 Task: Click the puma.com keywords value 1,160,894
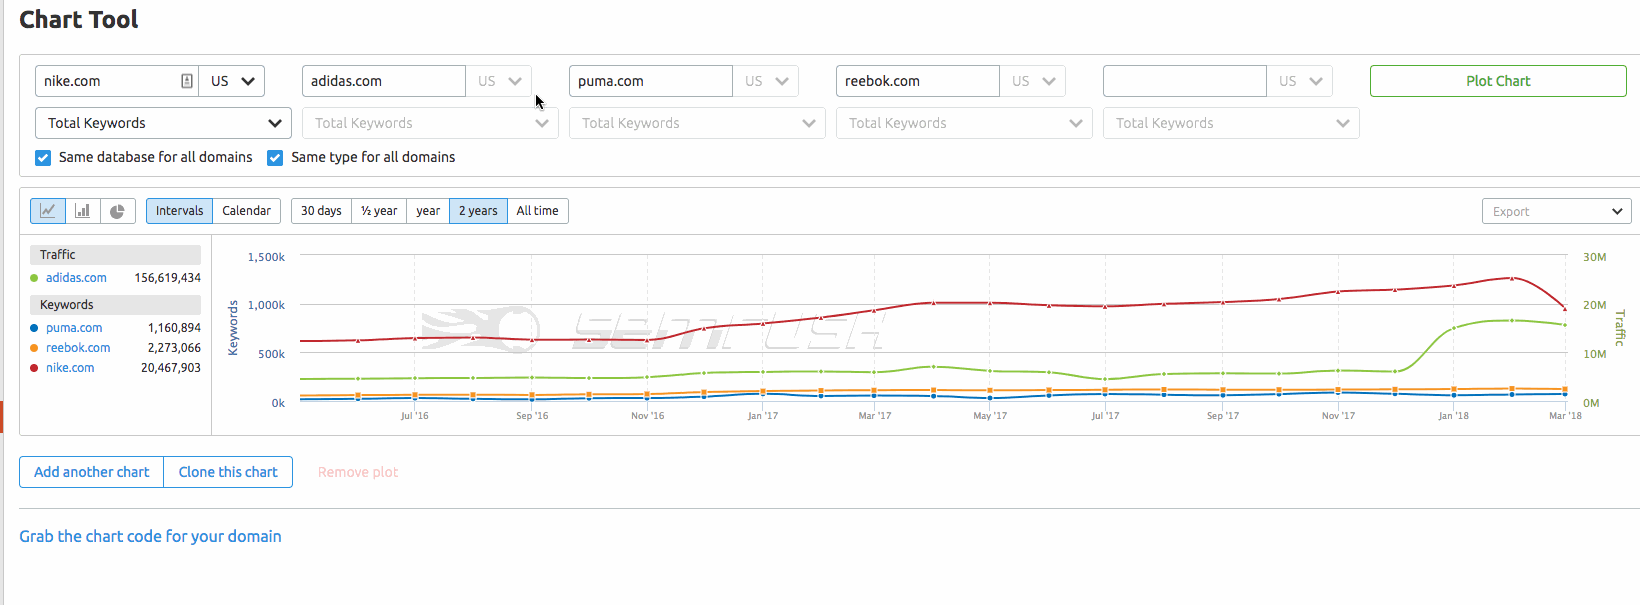[x=174, y=328]
